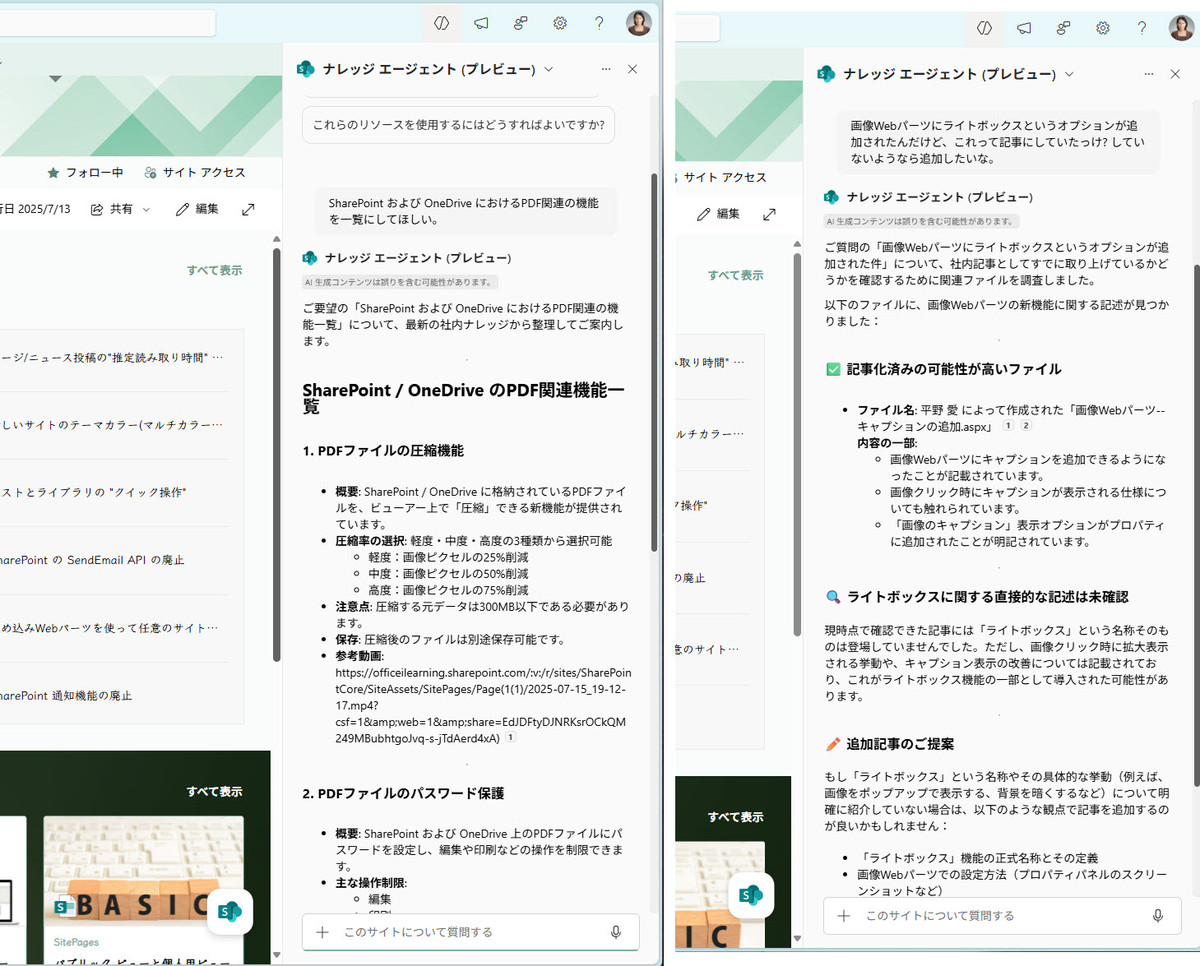
Task: Click the lower すべて表示 link in left window
Action: click(x=214, y=791)
